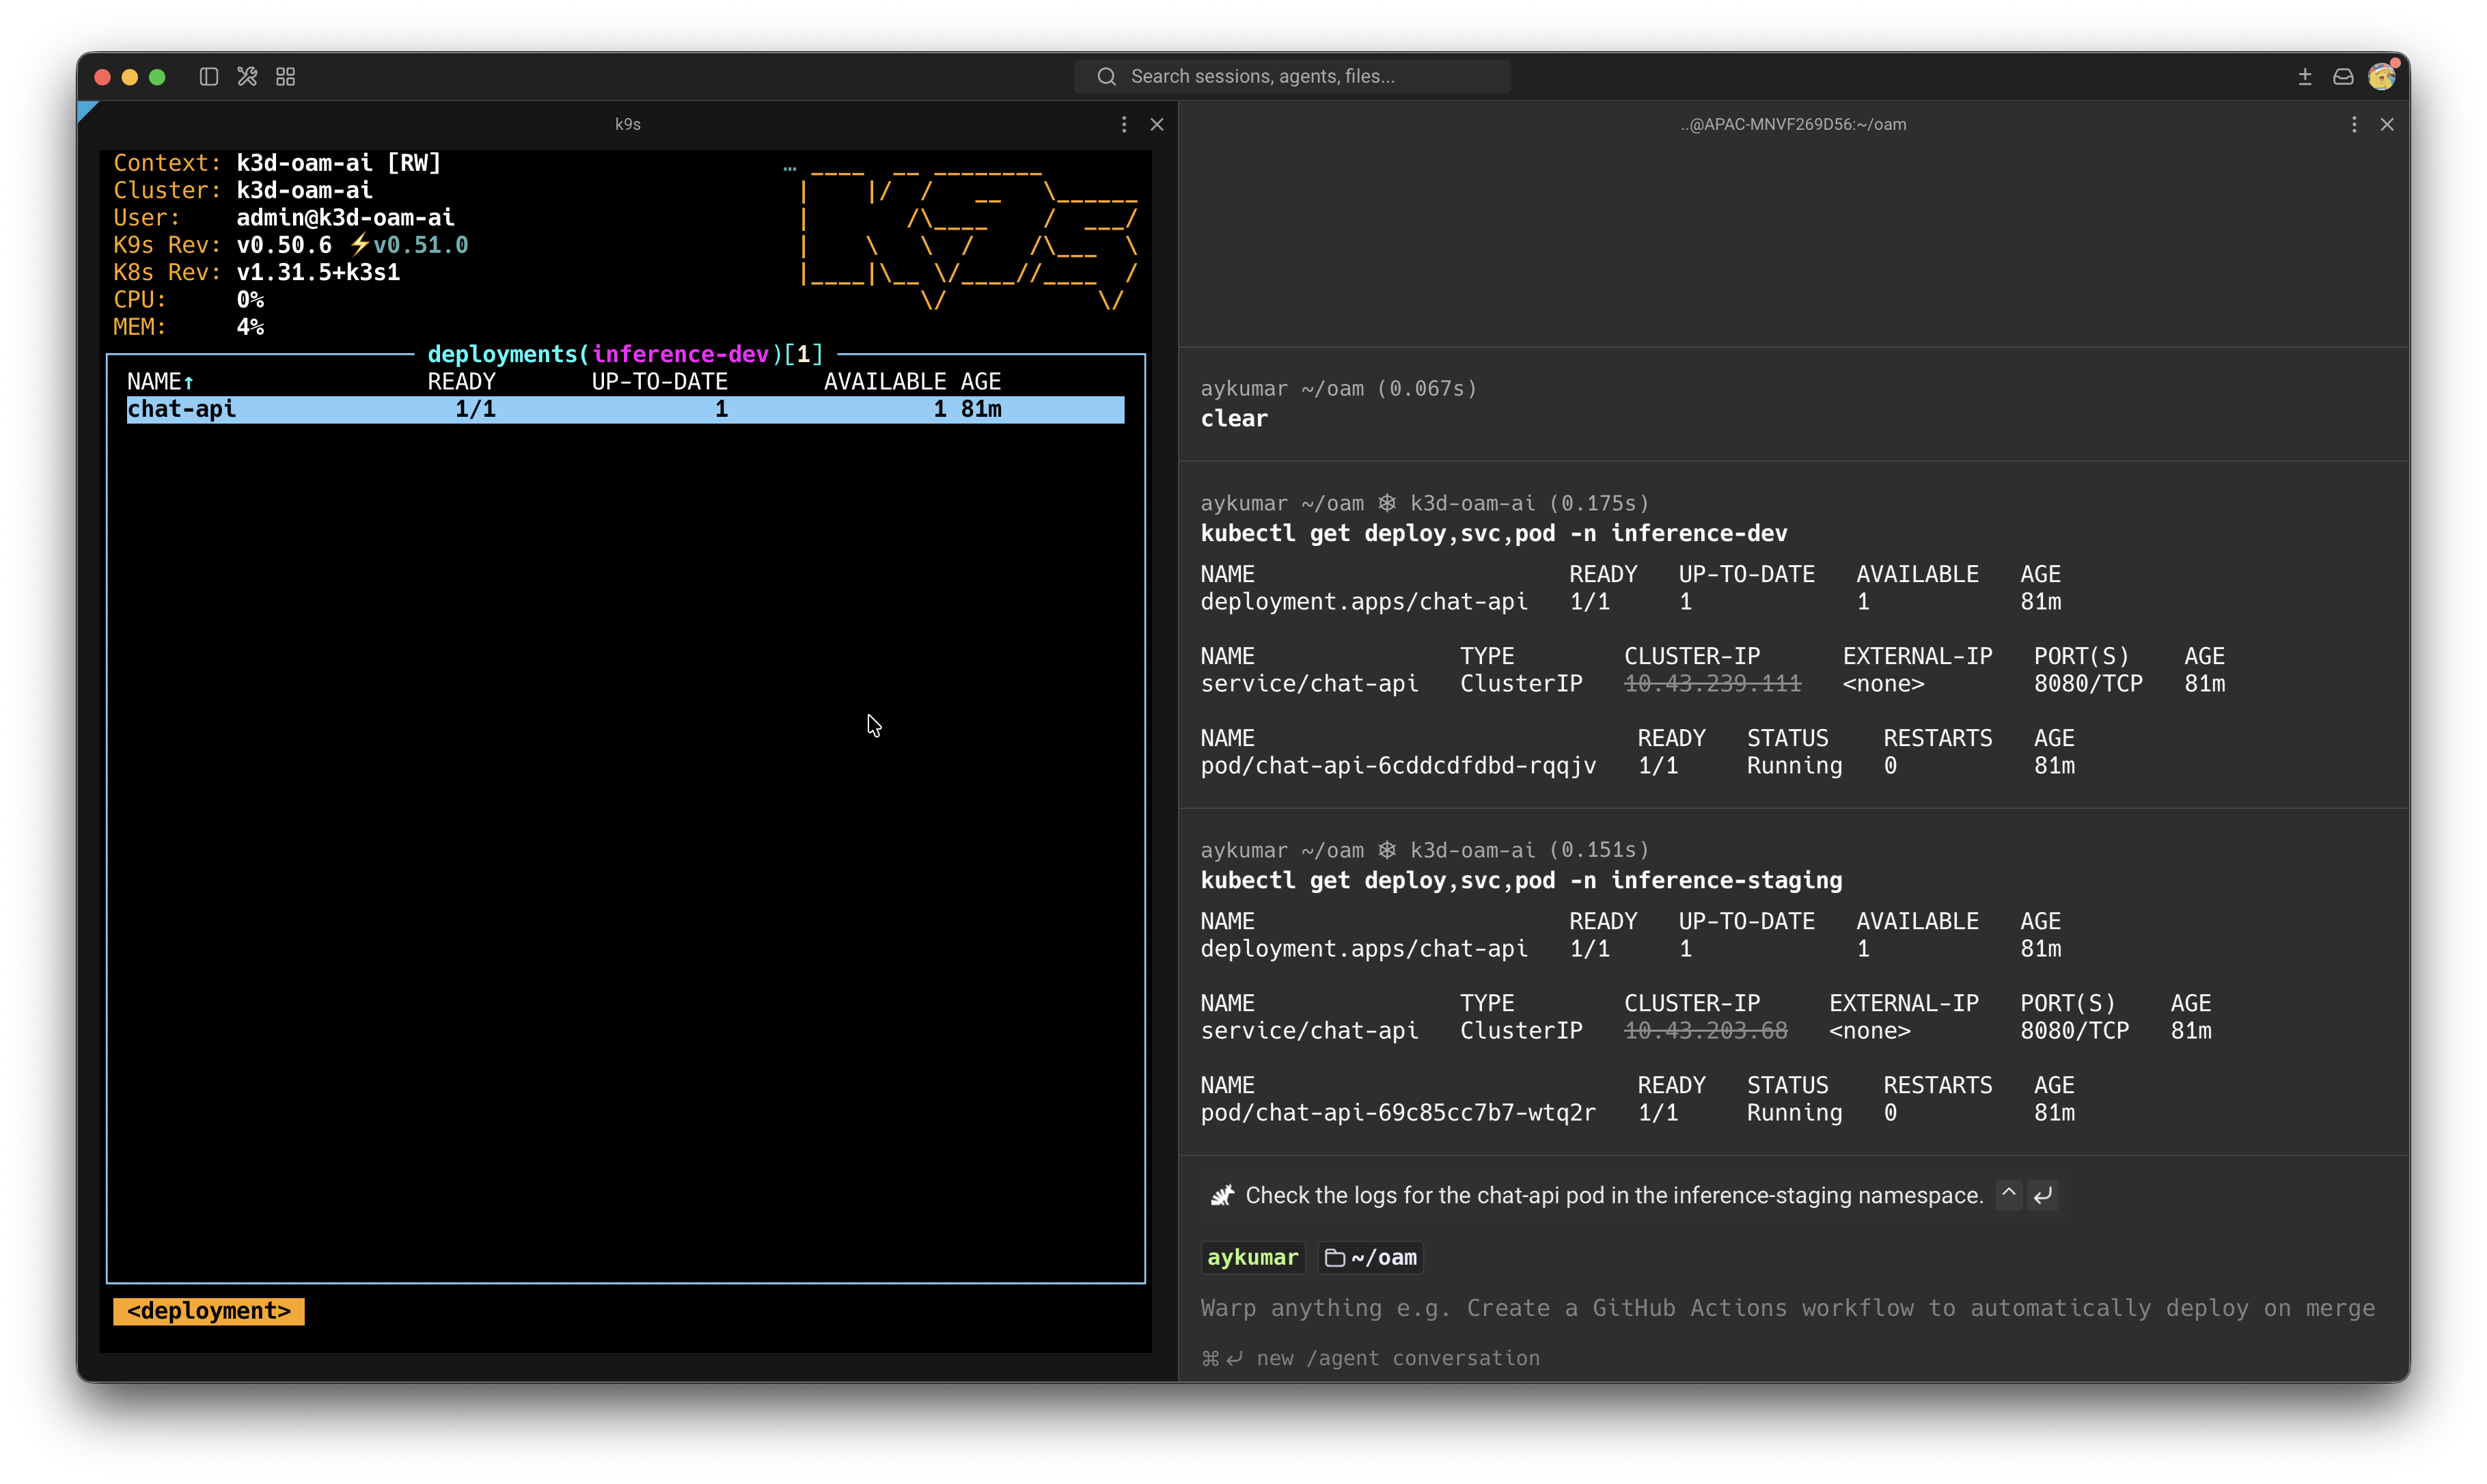Close the k9s pane
Screen dimensions: 2487x1484
tap(1157, 124)
